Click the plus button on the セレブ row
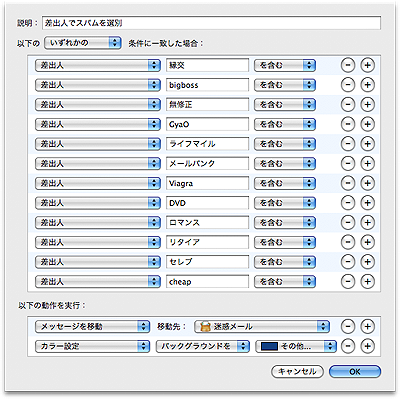This screenshot has width=400, height=399. point(367,262)
